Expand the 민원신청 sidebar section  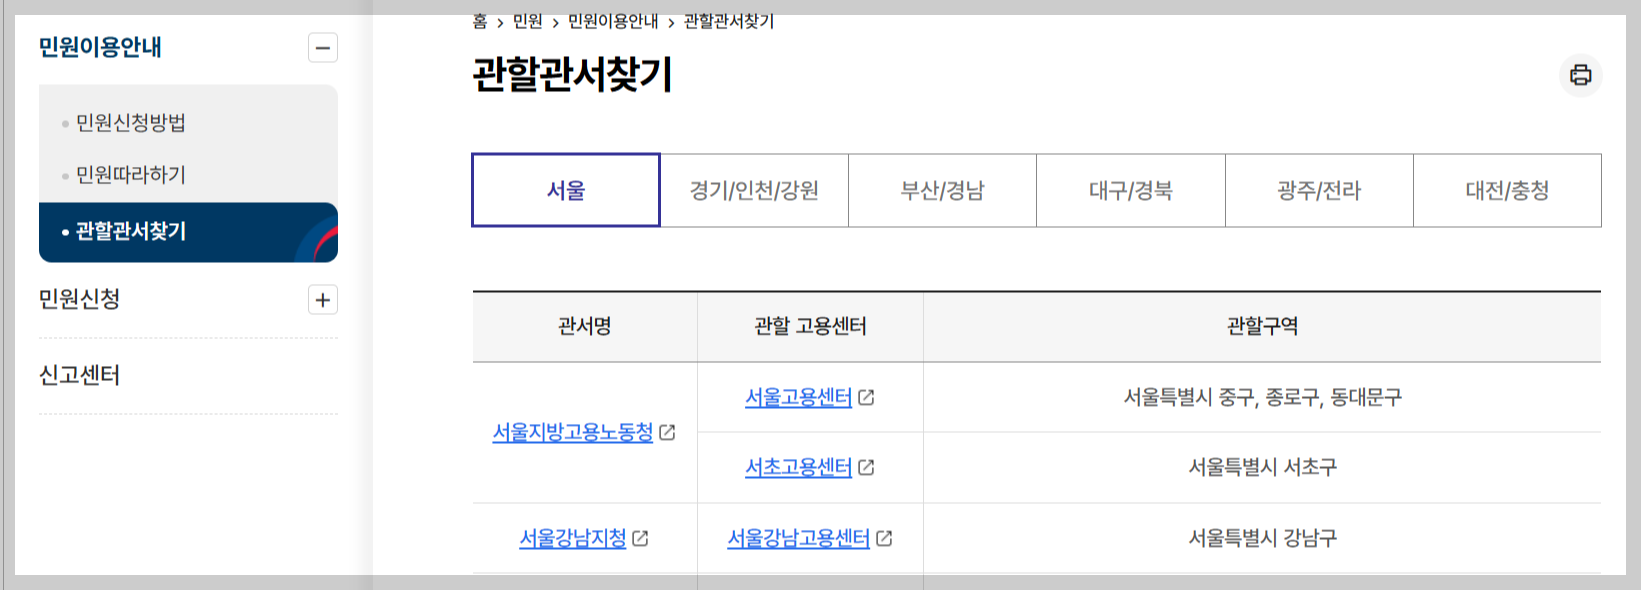click(323, 300)
